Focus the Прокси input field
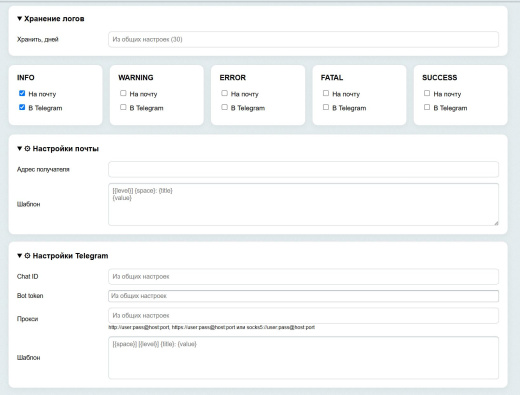 pyautogui.click(x=303, y=315)
